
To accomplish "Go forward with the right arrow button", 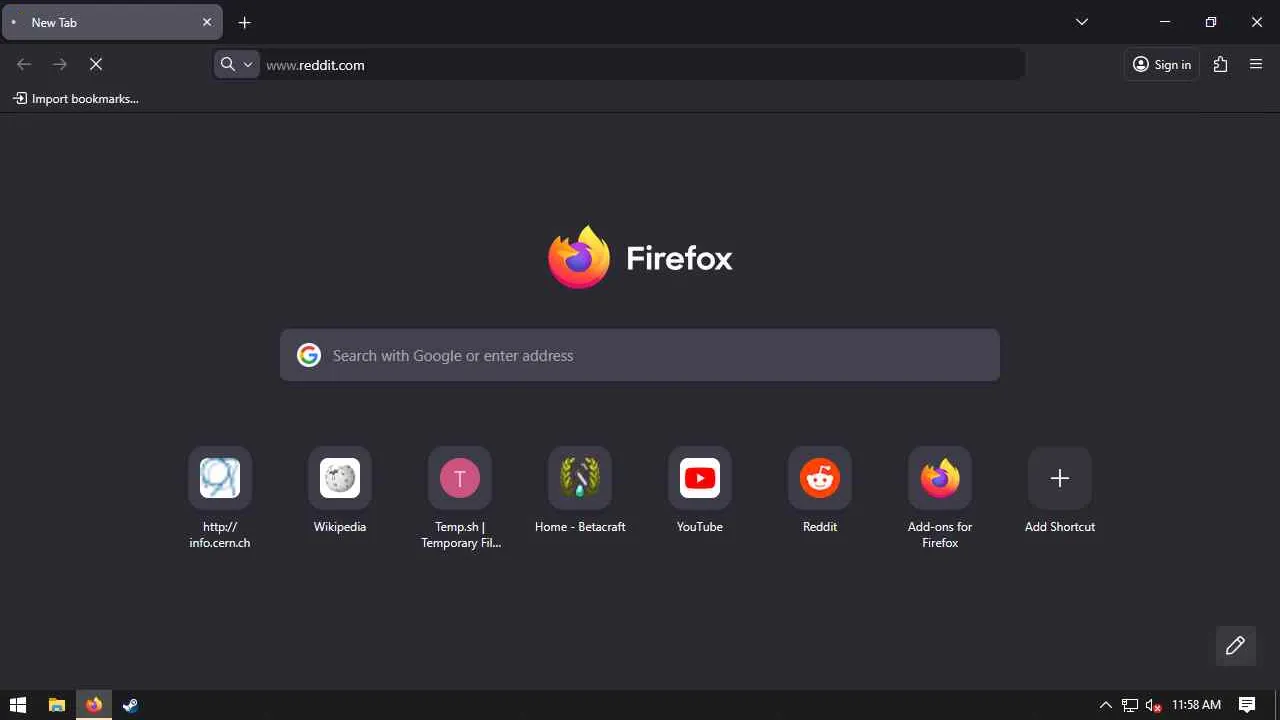I will pos(60,64).
